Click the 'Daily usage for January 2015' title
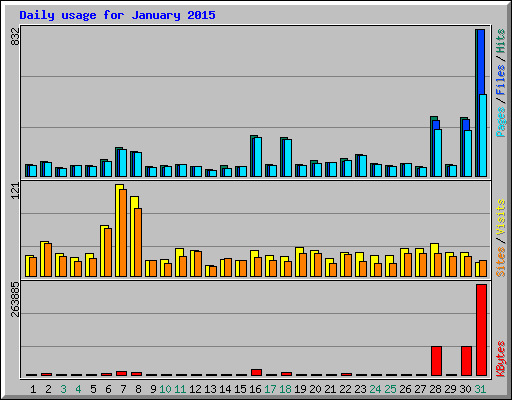Screen dimensions: 512x400 (x=117, y=15)
